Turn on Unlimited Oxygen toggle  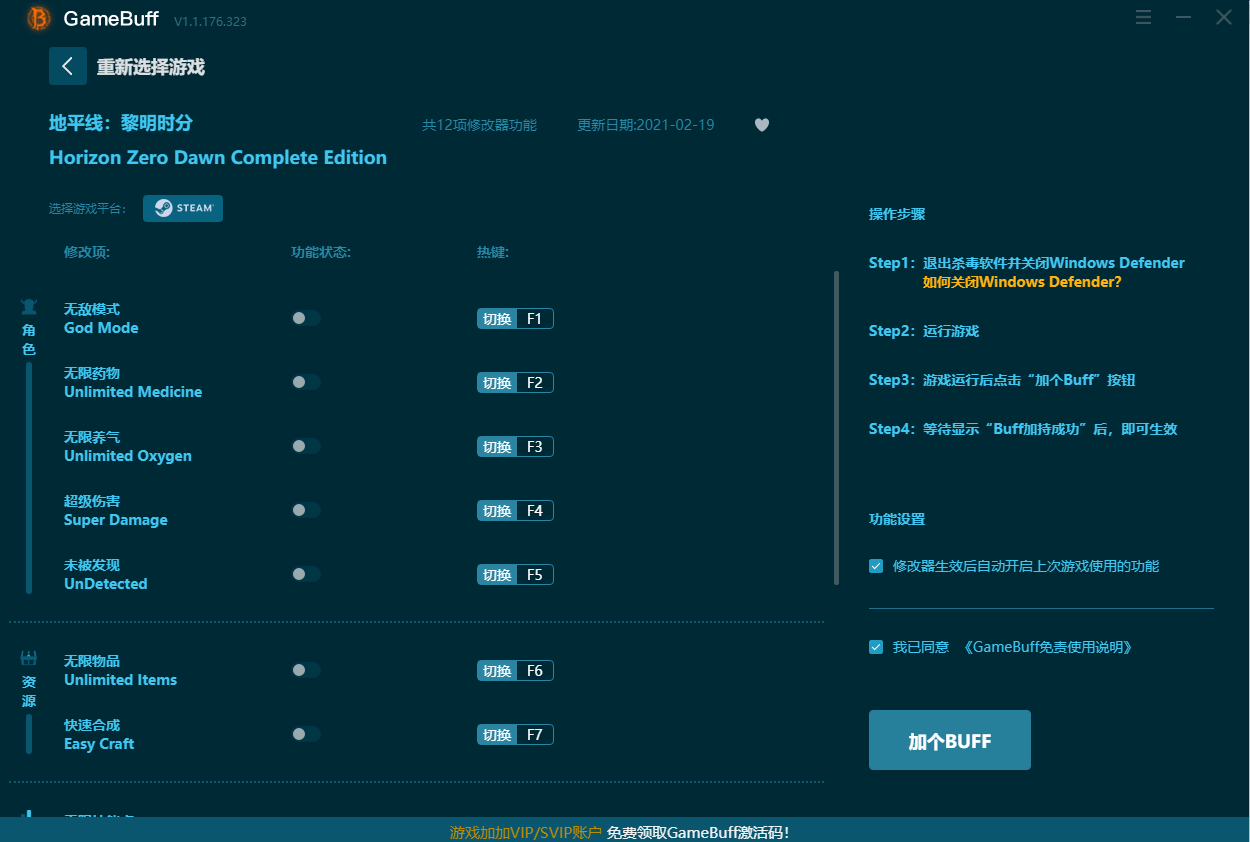coord(306,446)
